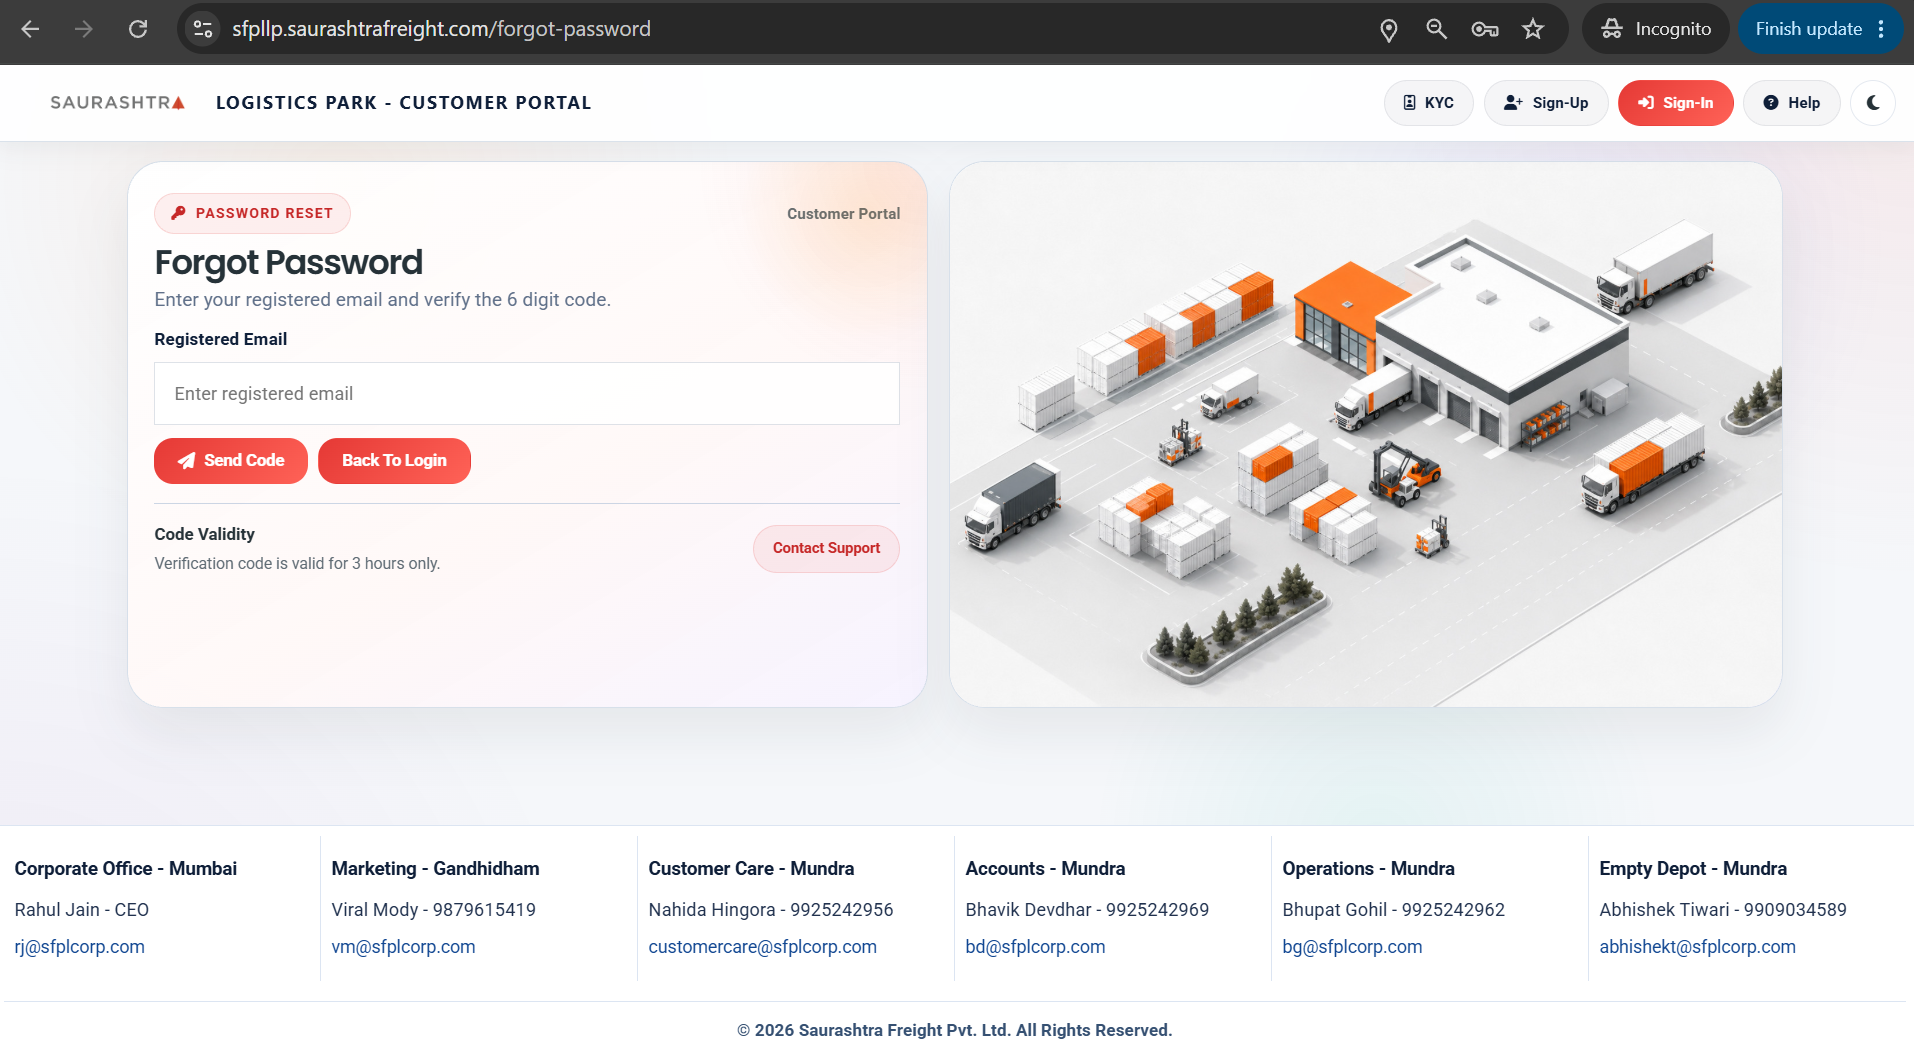This screenshot has width=1914, height=1062.
Task: Click 'Accounts - Mundra' heading
Action: (x=1046, y=869)
